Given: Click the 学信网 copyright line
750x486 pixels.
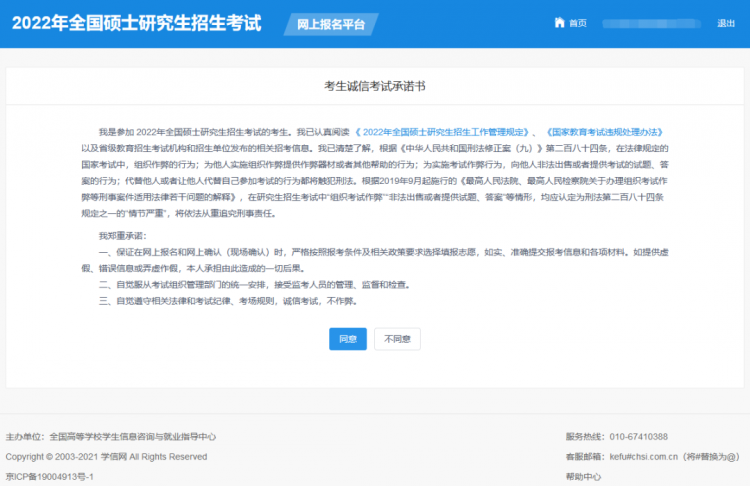Looking at the screenshot, I should pos(106,457).
